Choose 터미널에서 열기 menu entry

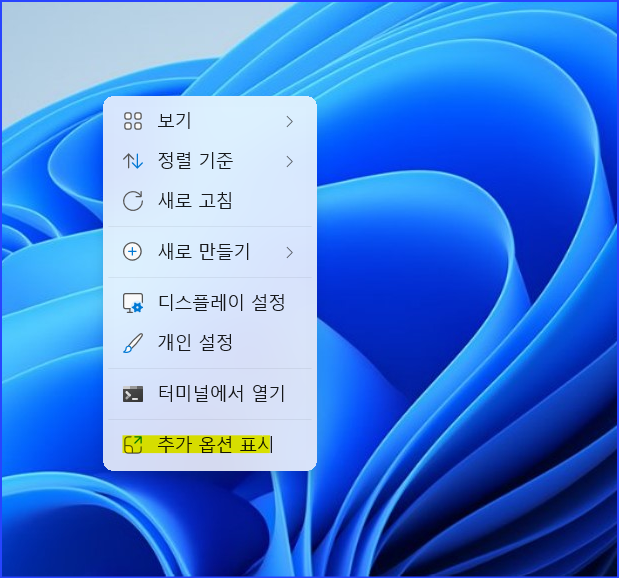210,394
